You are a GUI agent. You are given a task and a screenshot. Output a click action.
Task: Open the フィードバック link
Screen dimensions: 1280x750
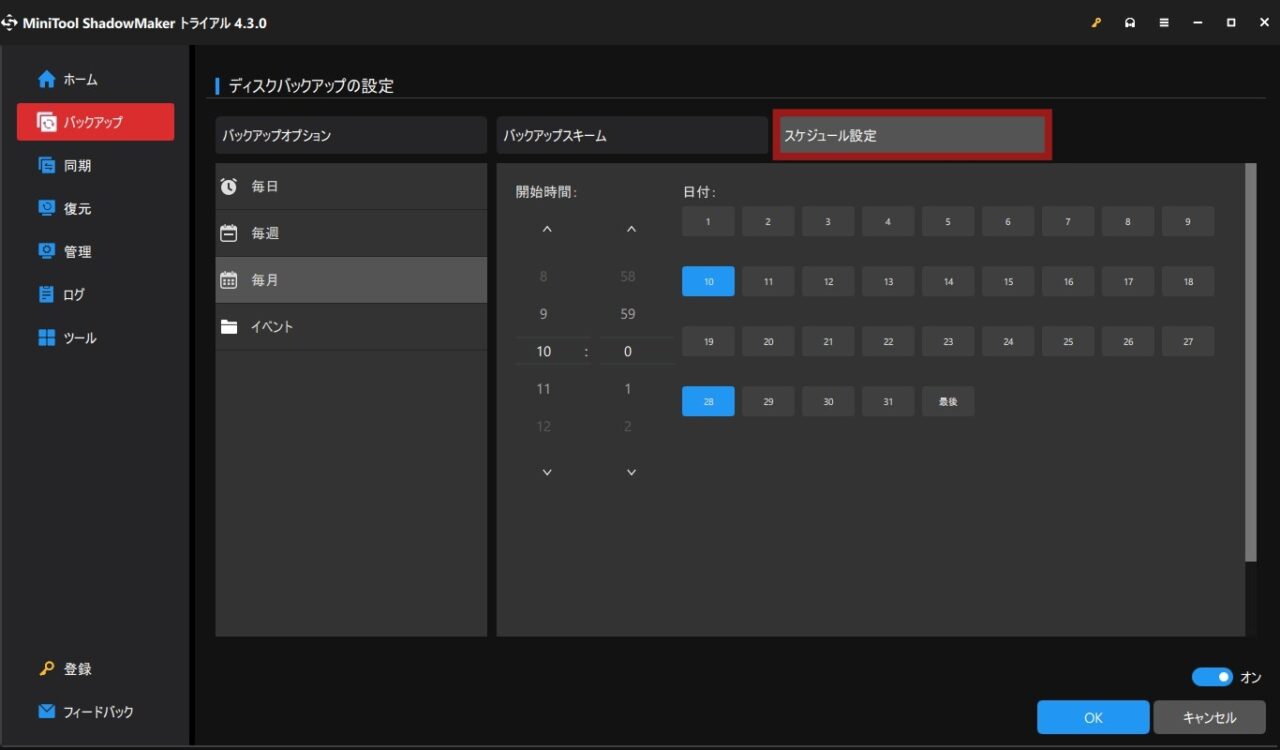pyautogui.click(x=98, y=712)
